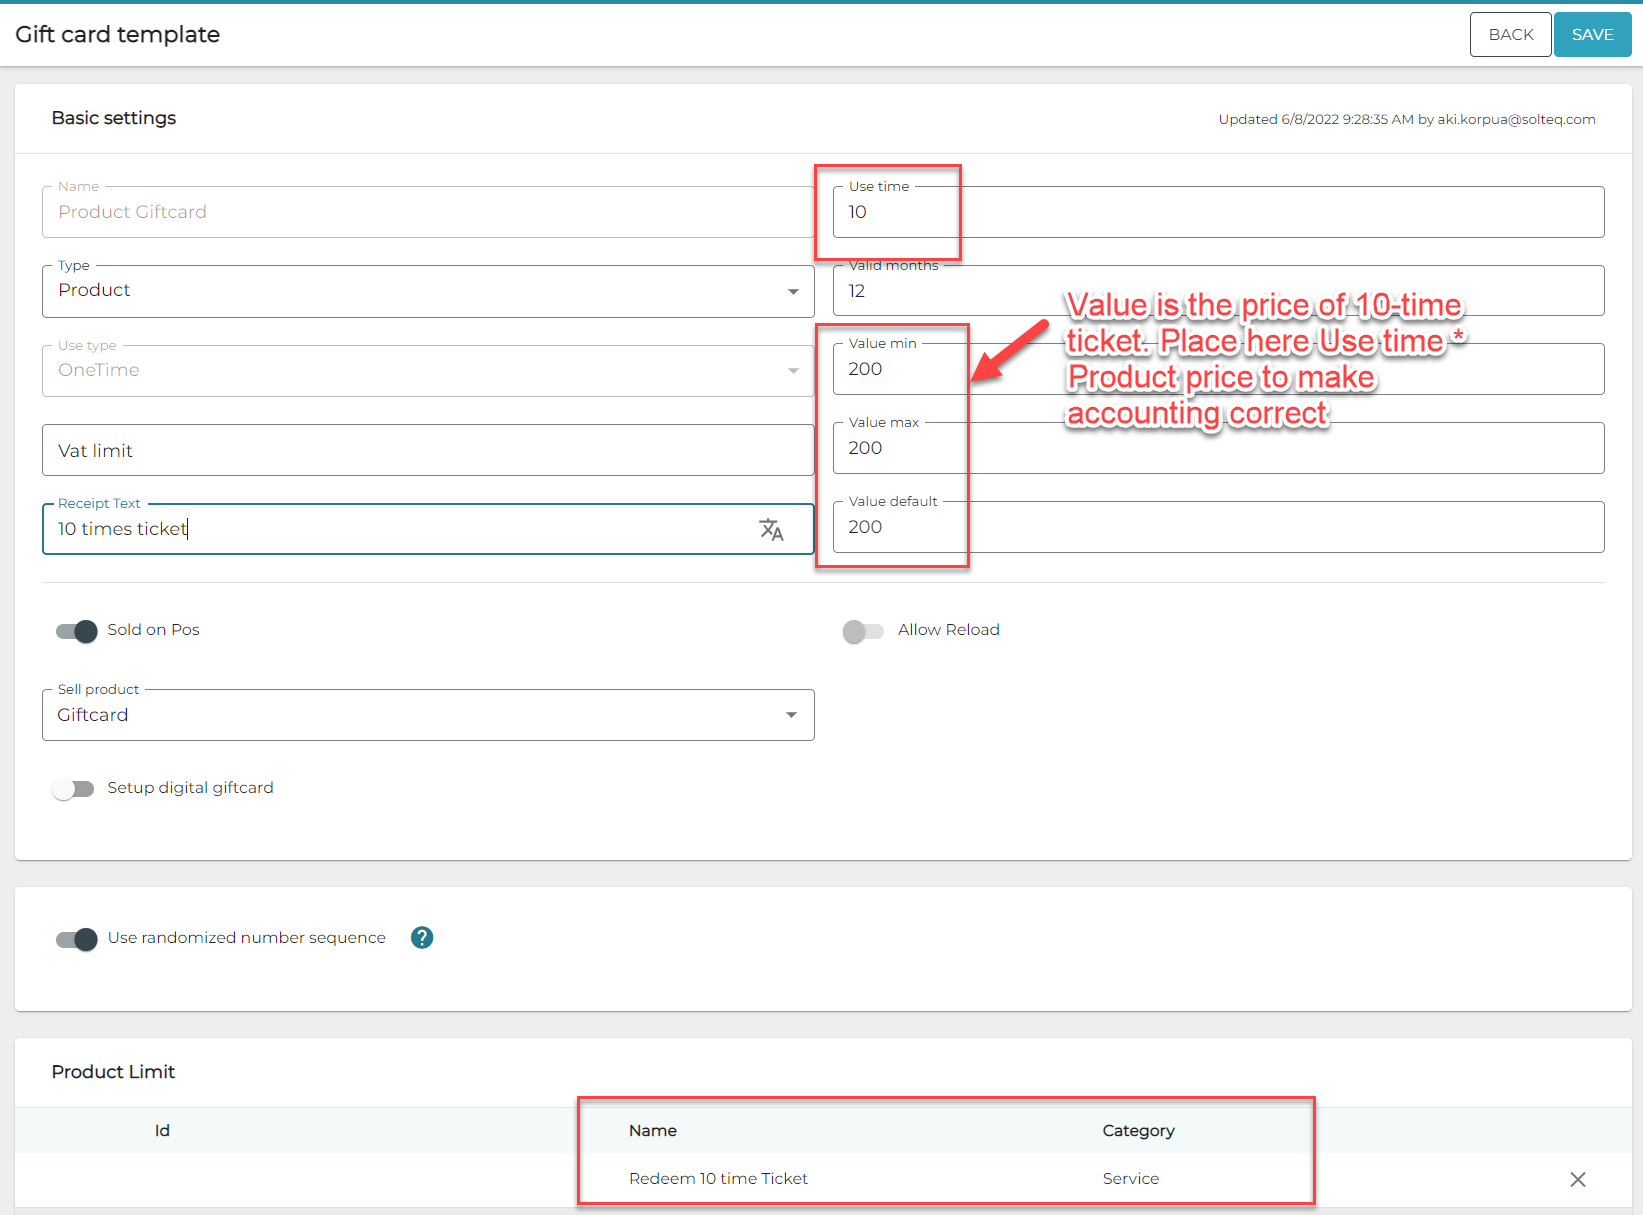Focus the Valid months input

point(1218,292)
